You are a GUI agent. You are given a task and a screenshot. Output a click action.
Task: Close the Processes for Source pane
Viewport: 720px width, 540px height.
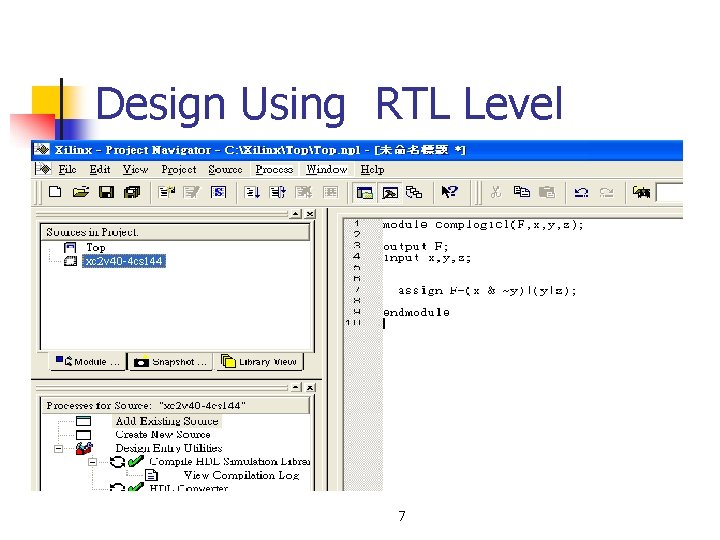310,388
